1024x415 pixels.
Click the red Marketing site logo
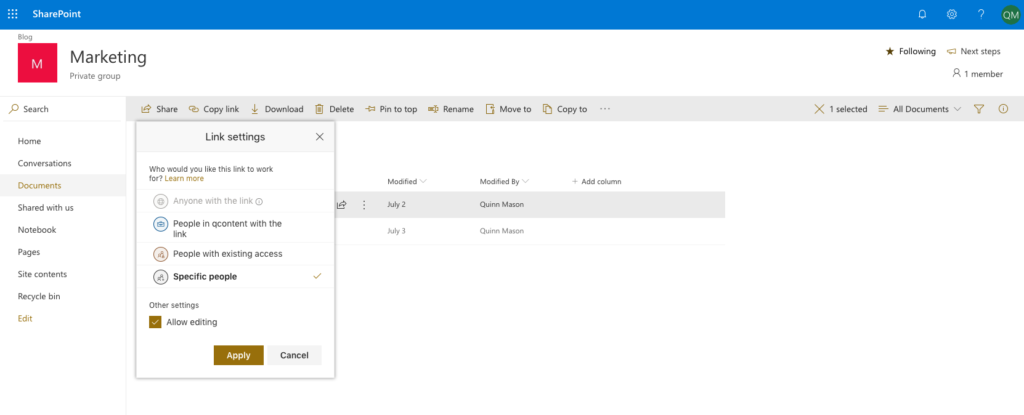pos(38,63)
